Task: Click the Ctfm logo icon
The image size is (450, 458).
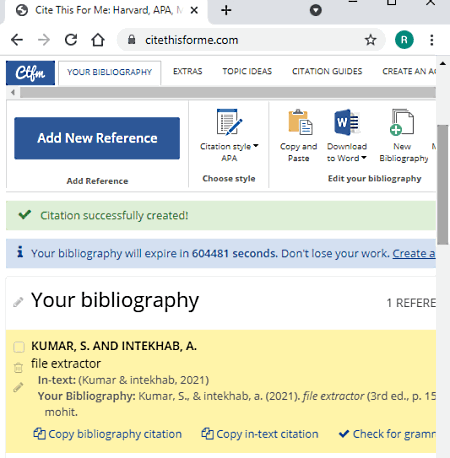Action: pyautogui.click(x=30, y=73)
